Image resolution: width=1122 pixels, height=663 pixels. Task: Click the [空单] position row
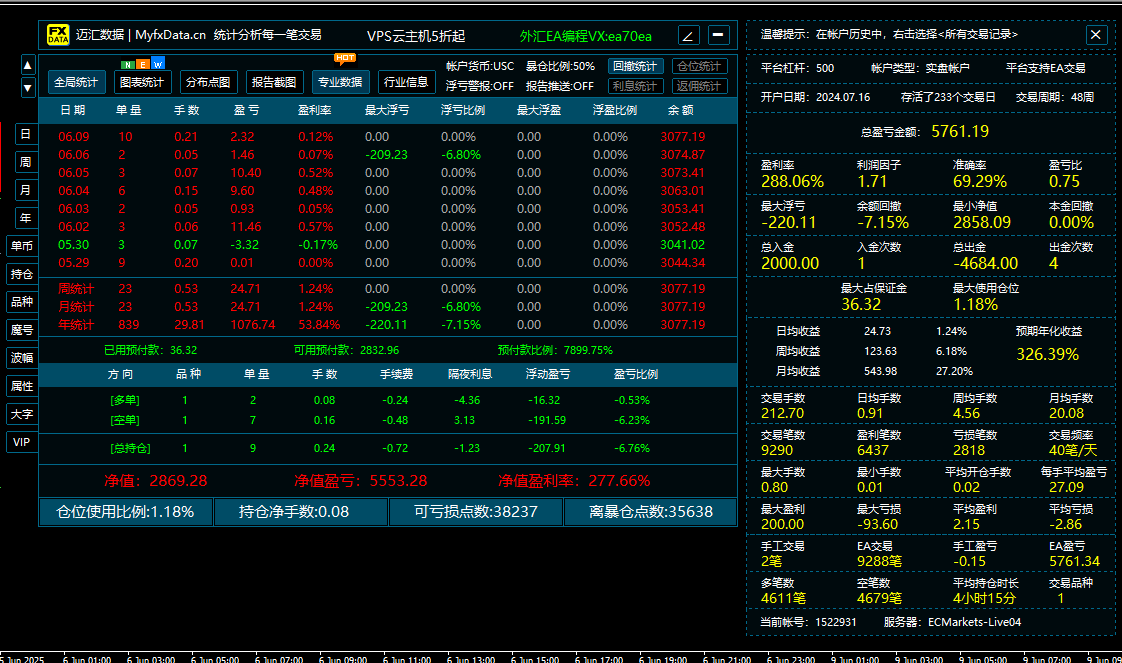[x=388, y=421]
